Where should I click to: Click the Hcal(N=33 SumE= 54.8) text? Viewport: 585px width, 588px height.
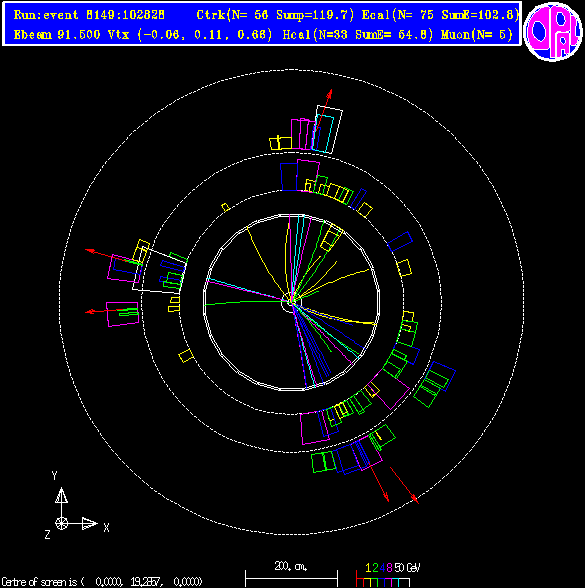[x=358, y=34]
